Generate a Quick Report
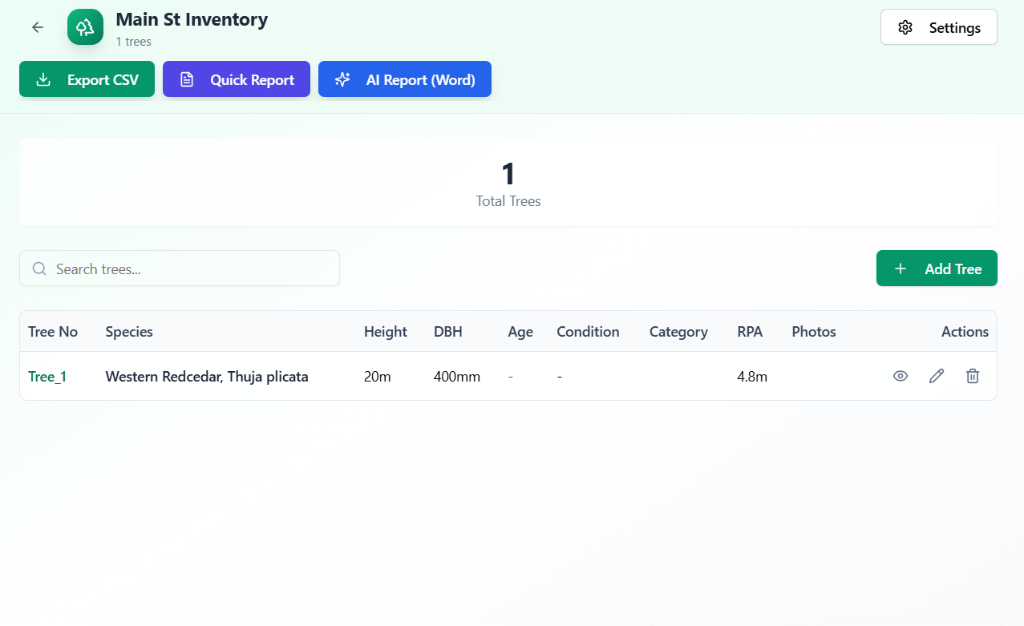The height and width of the screenshot is (626, 1024). pyautogui.click(x=236, y=80)
